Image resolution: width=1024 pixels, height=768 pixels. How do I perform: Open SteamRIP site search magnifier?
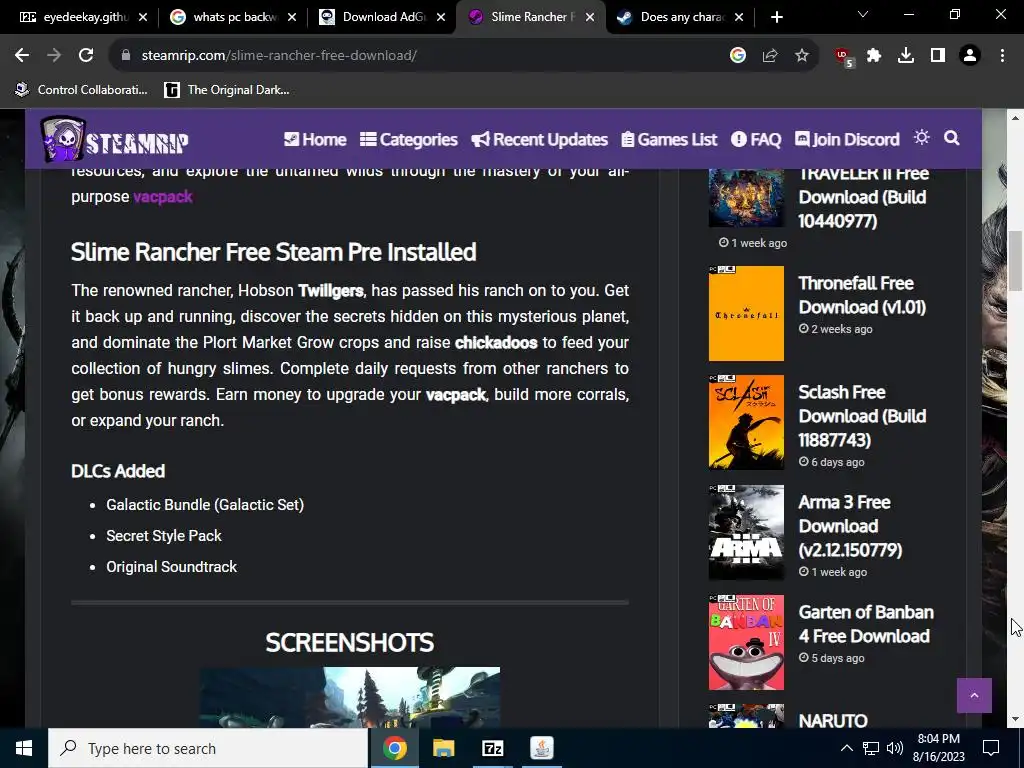click(x=952, y=138)
